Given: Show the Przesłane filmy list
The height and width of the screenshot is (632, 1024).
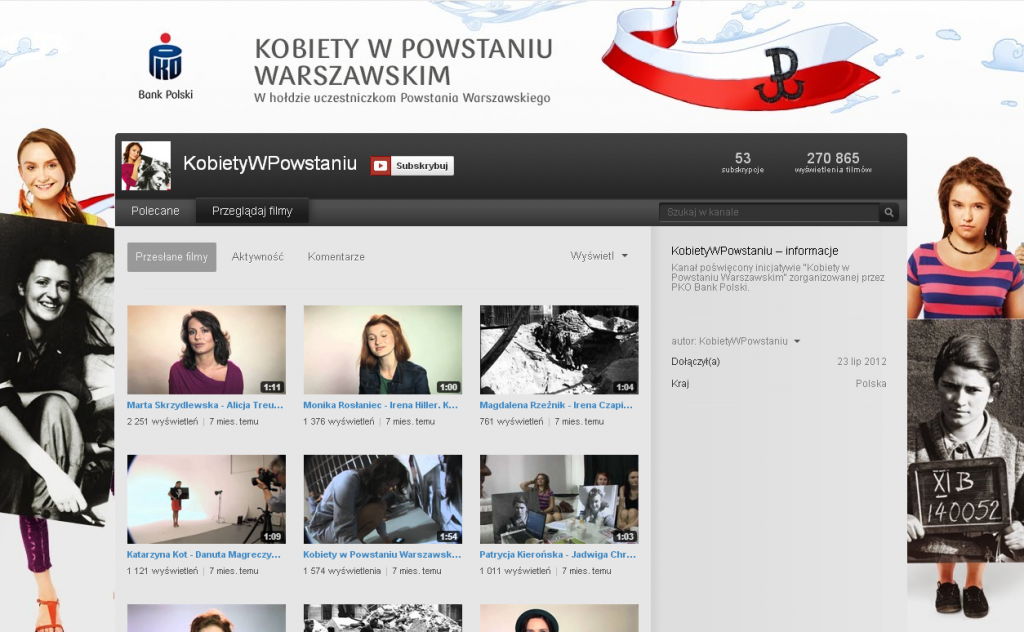Looking at the screenshot, I should [x=171, y=257].
